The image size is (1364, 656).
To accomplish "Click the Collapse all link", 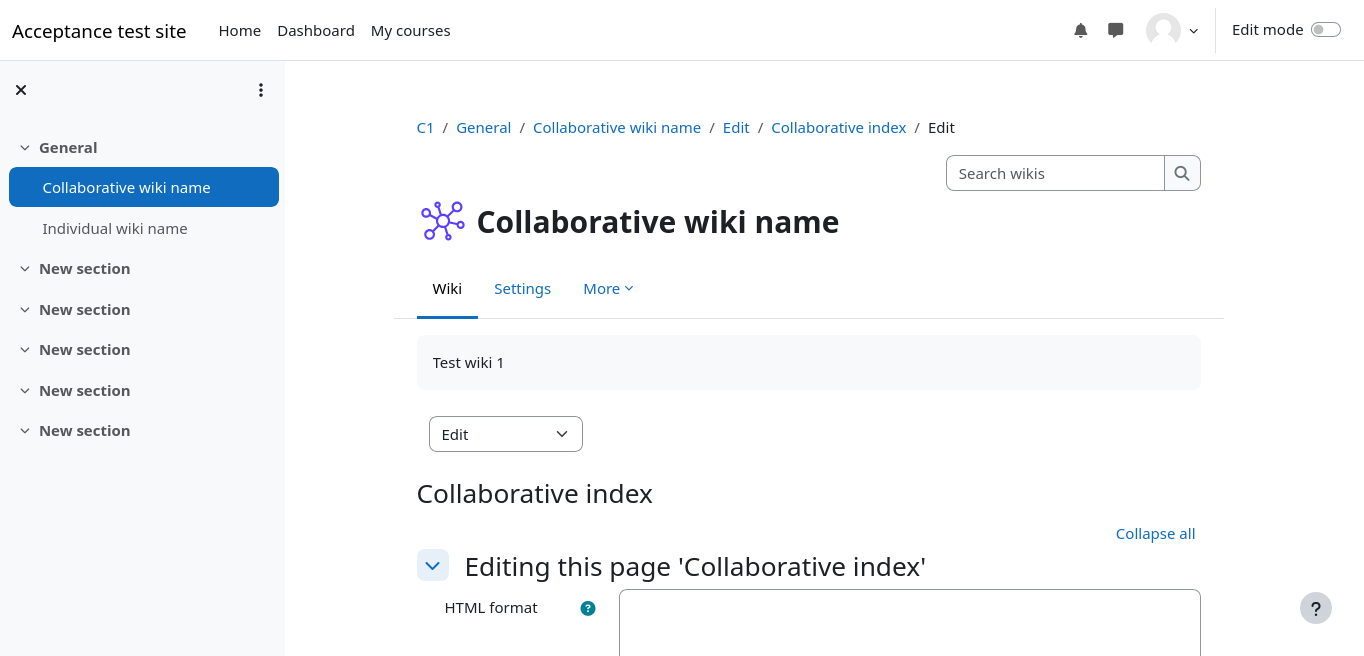I will coord(1155,534).
